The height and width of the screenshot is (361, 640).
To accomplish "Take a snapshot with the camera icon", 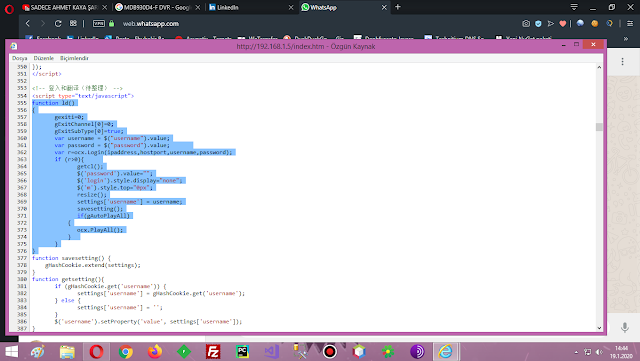I will coord(526,24).
